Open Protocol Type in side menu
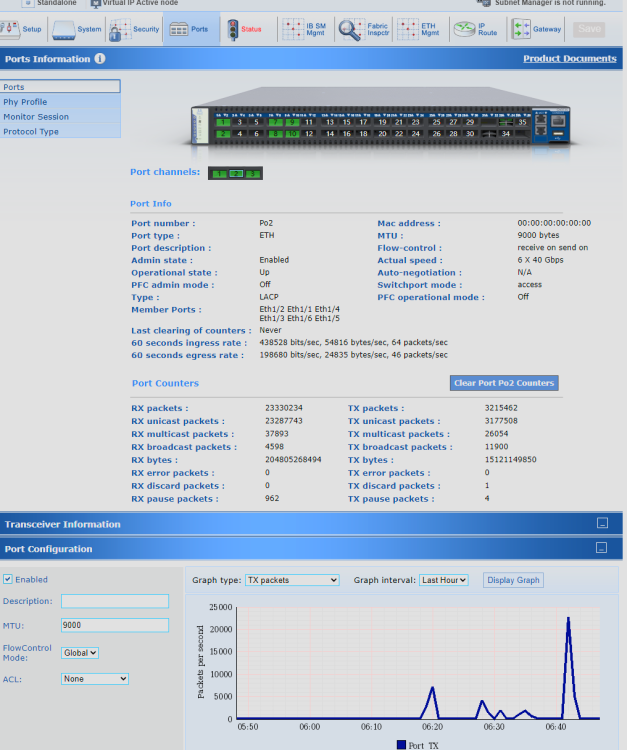The height and width of the screenshot is (750, 627). (x=60, y=132)
